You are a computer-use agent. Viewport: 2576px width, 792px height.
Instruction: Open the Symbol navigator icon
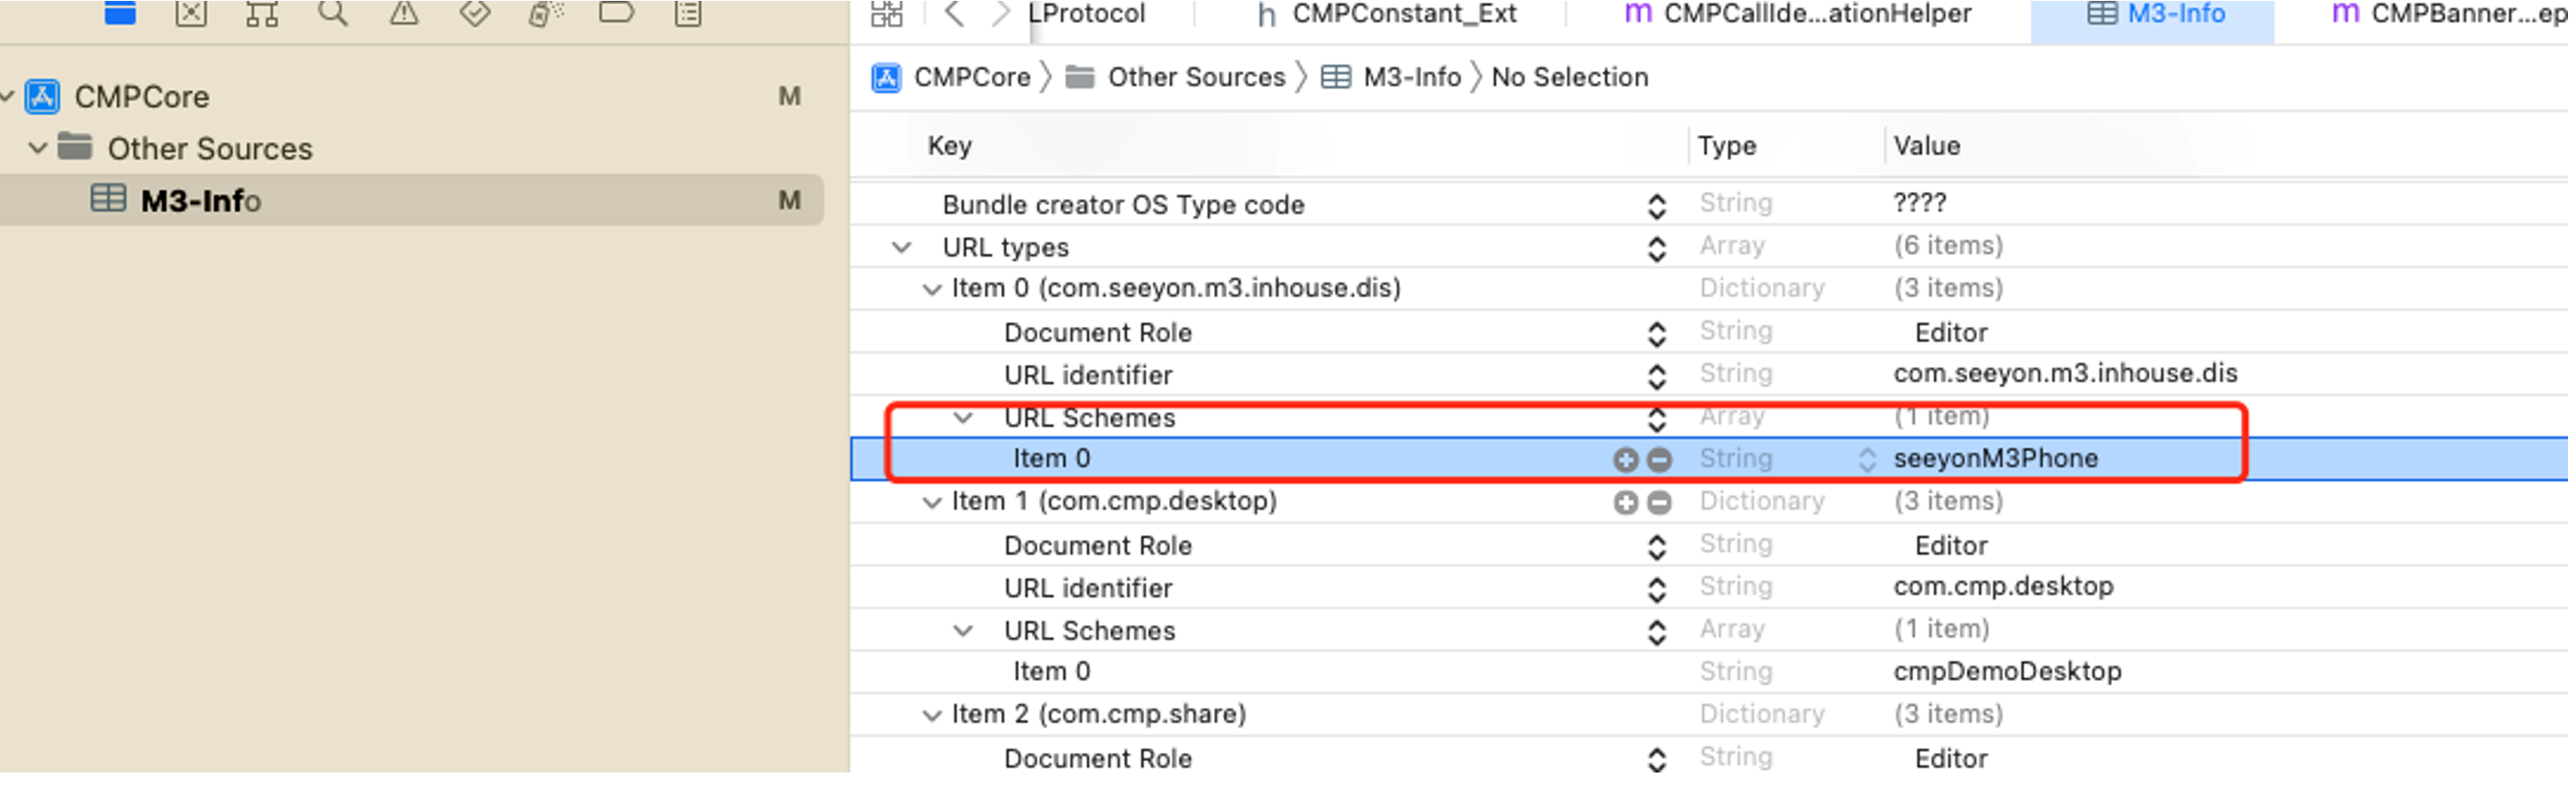[262, 12]
